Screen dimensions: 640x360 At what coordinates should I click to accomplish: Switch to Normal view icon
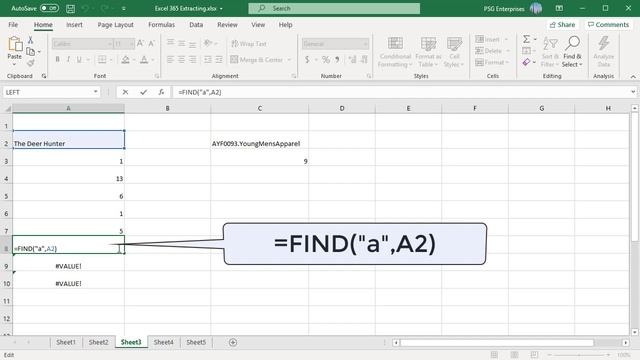pyautogui.click(x=494, y=355)
